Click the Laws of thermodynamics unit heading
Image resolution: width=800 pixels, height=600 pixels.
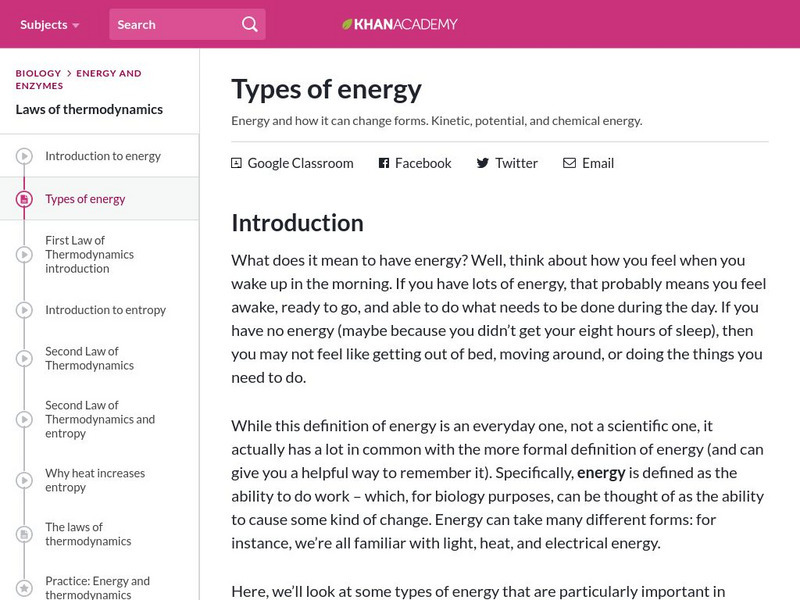89,110
